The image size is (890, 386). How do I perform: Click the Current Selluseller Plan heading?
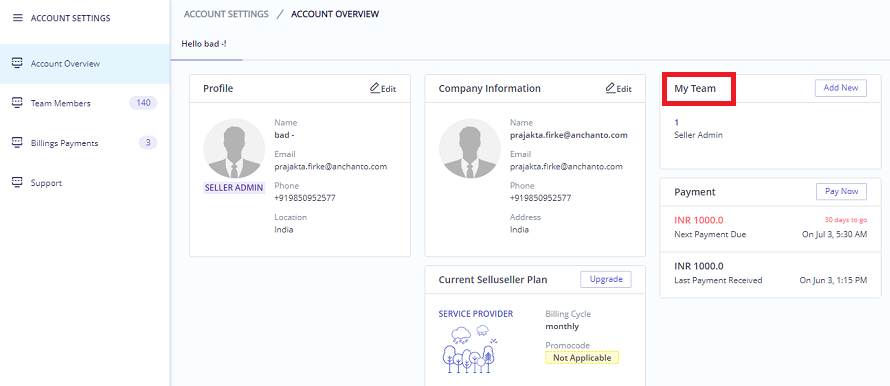(x=493, y=280)
